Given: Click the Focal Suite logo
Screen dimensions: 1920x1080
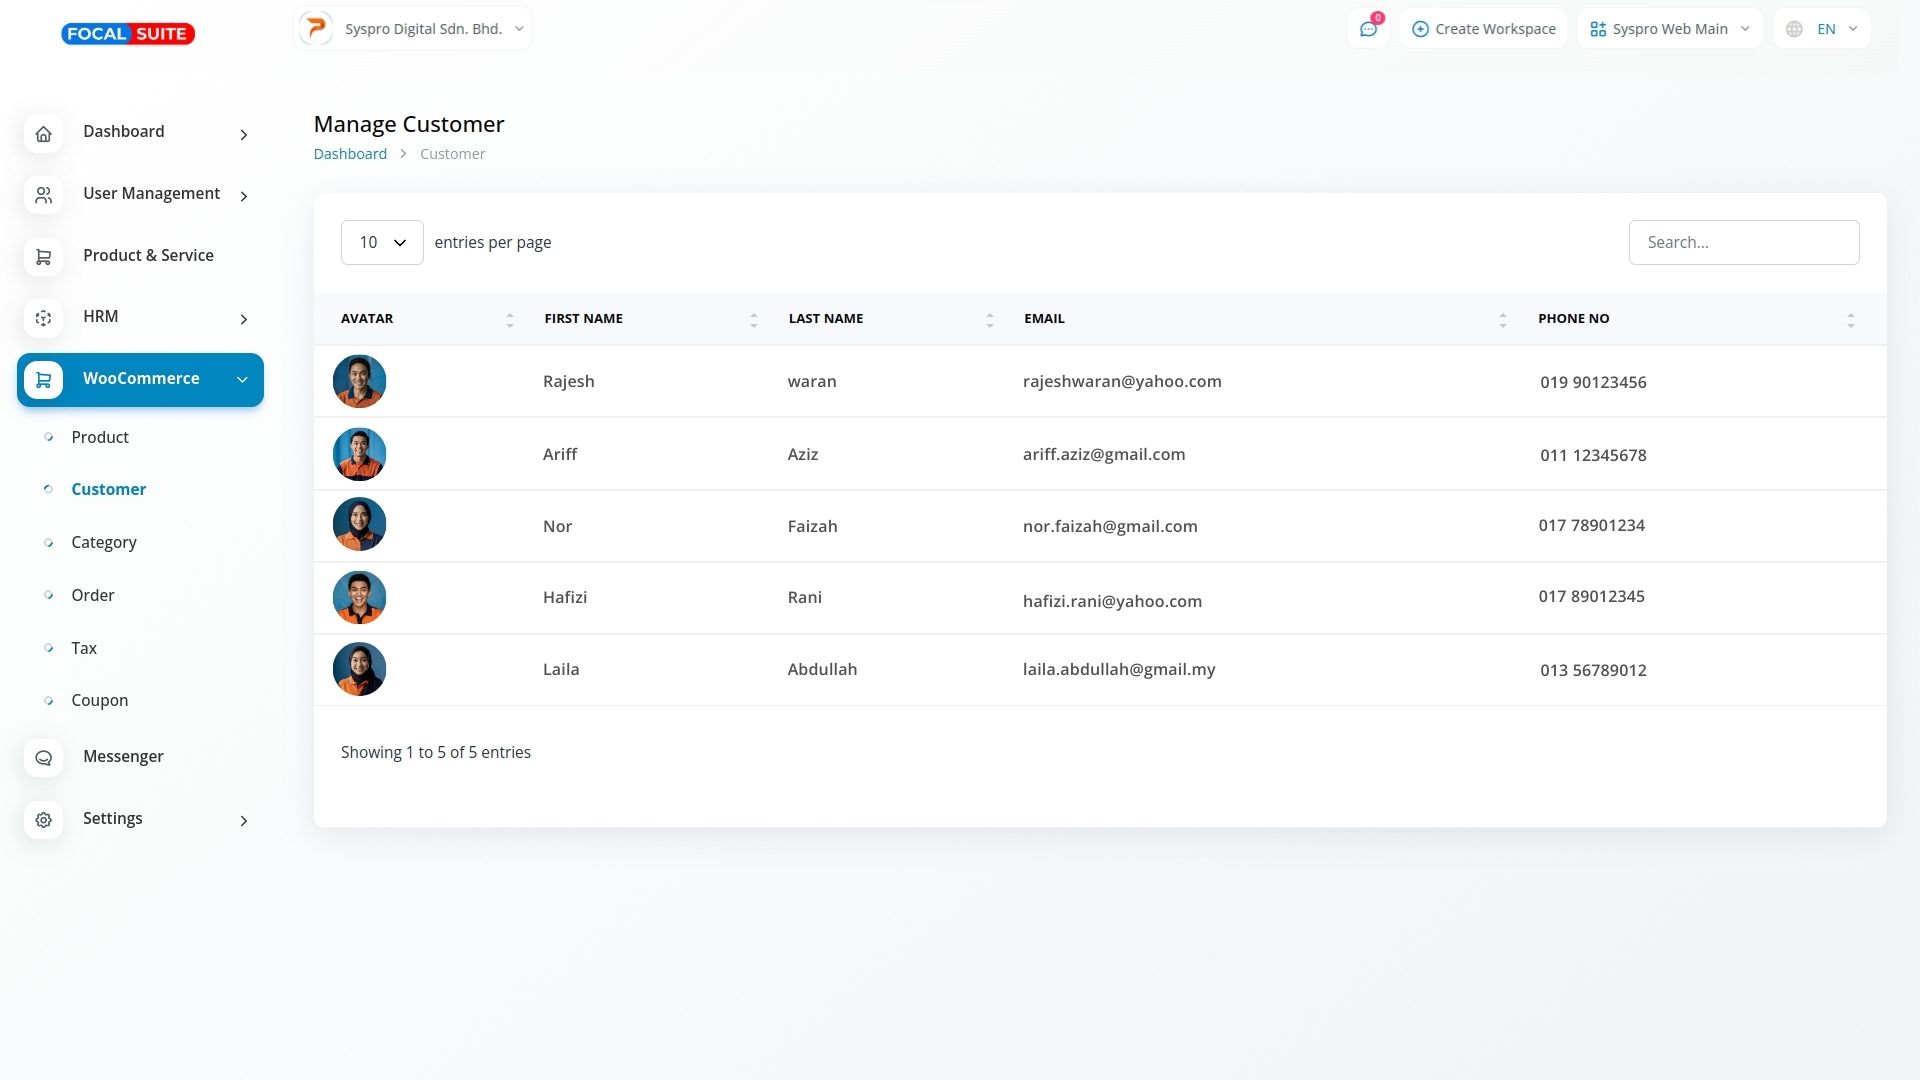Looking at the screenshot, I should pyautogui.click(x=128, y=34).
